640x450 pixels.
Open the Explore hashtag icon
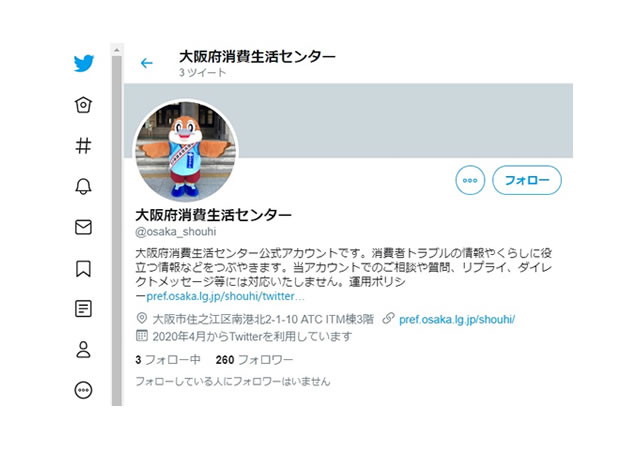[x=83, y=145]
